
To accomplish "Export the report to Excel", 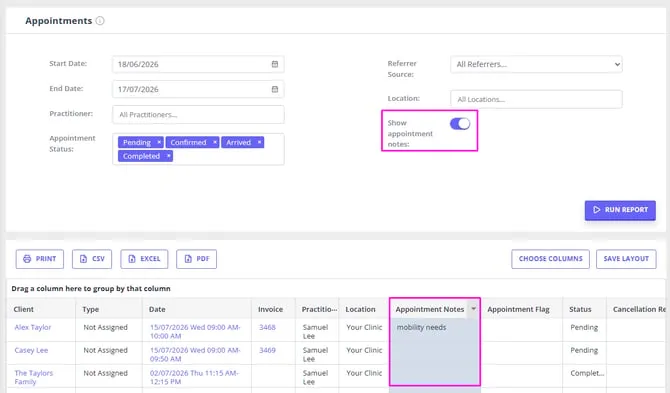I will click(x=144, y=259).
